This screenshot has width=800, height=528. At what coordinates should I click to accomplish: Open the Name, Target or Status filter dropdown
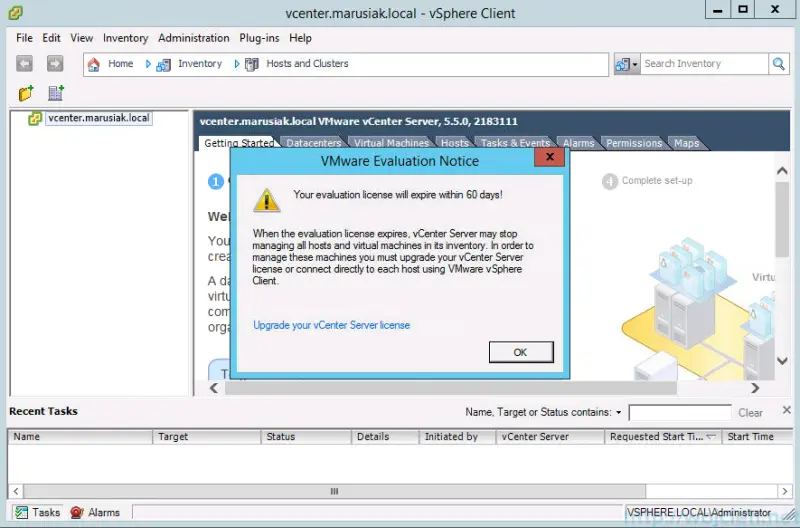618,412
